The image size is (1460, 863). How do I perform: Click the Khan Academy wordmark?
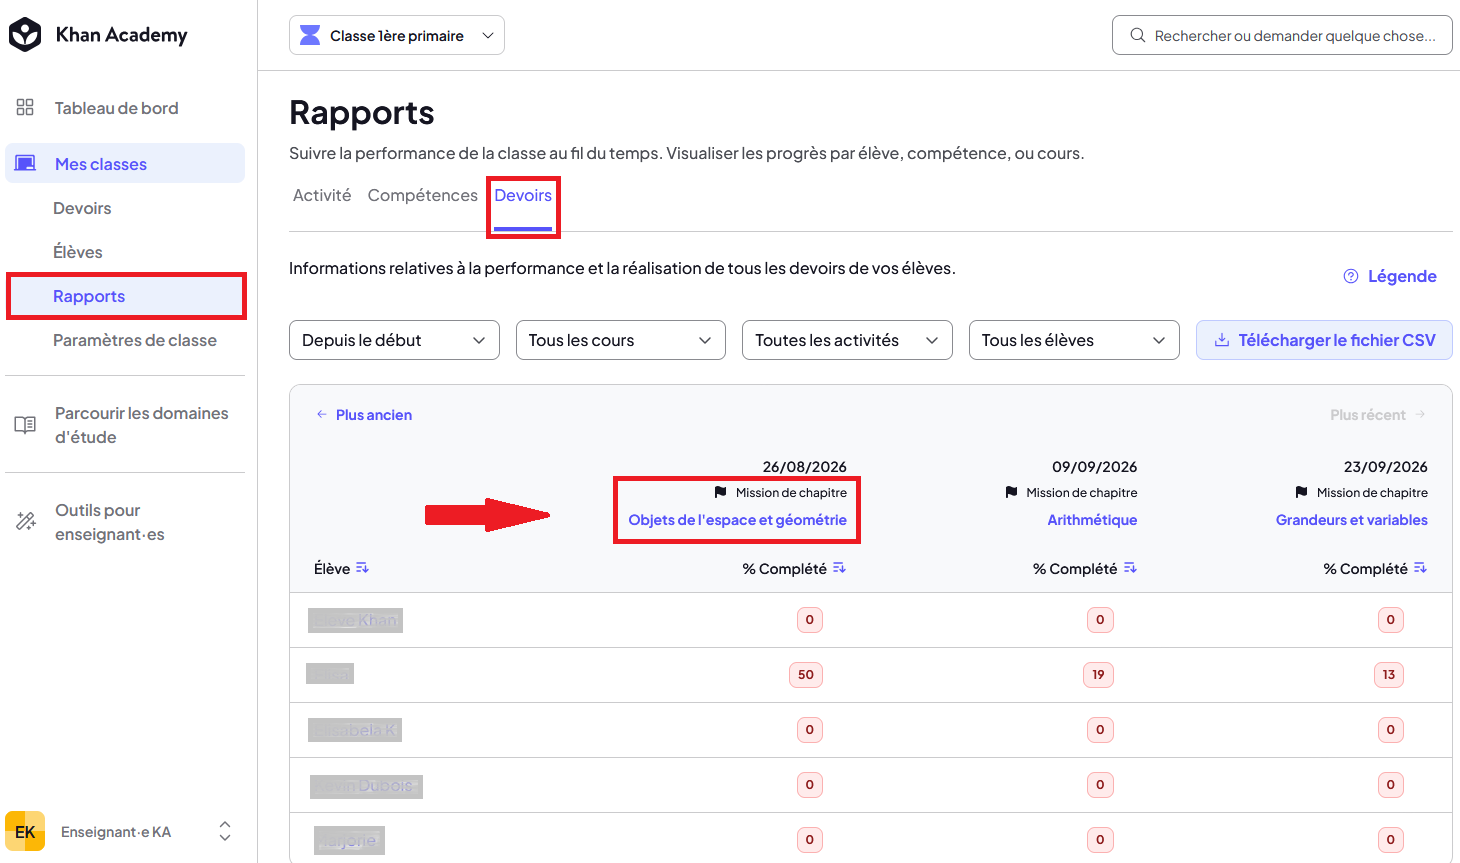[122, 35]
